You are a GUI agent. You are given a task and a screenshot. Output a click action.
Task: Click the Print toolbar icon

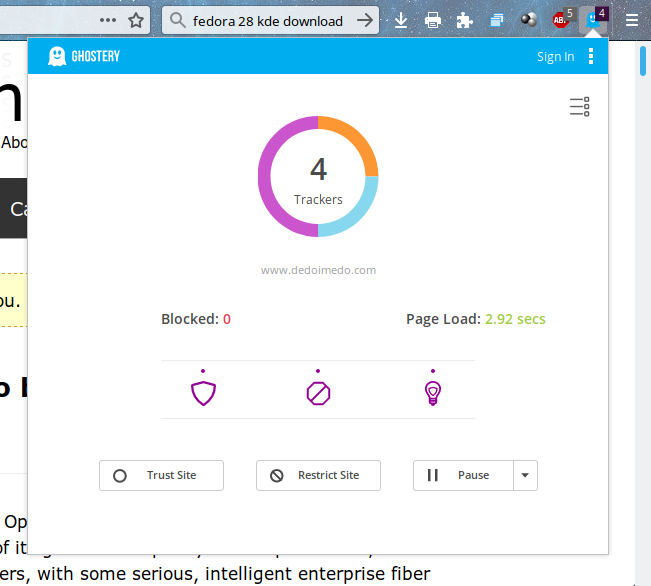pos(433,20)
